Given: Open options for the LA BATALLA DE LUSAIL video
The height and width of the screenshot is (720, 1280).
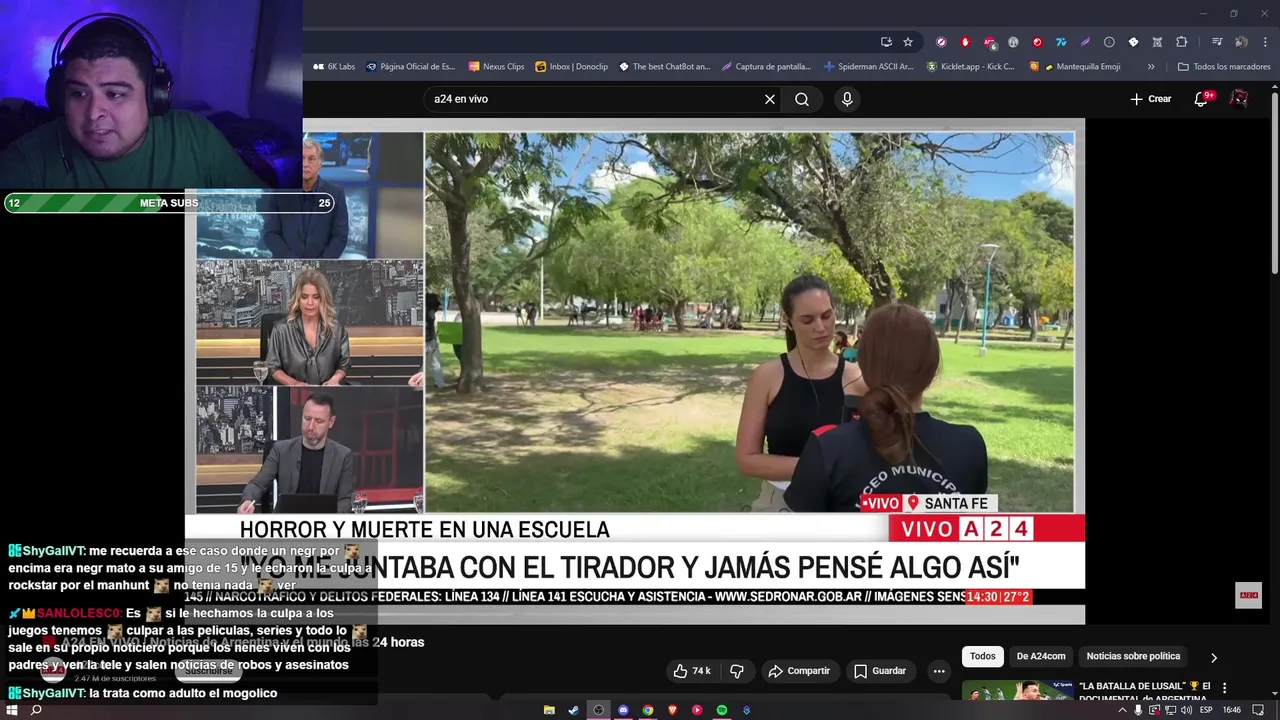Looking at the screenshot, I should tap(1224, 688).
